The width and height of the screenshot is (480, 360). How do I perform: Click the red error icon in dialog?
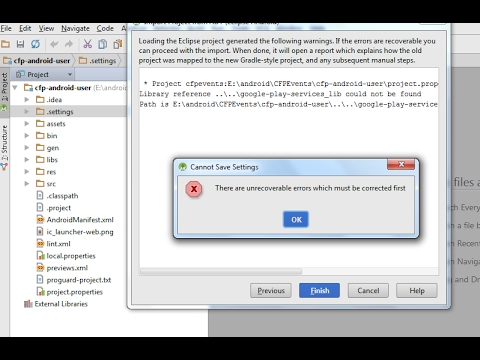point(194,189)
